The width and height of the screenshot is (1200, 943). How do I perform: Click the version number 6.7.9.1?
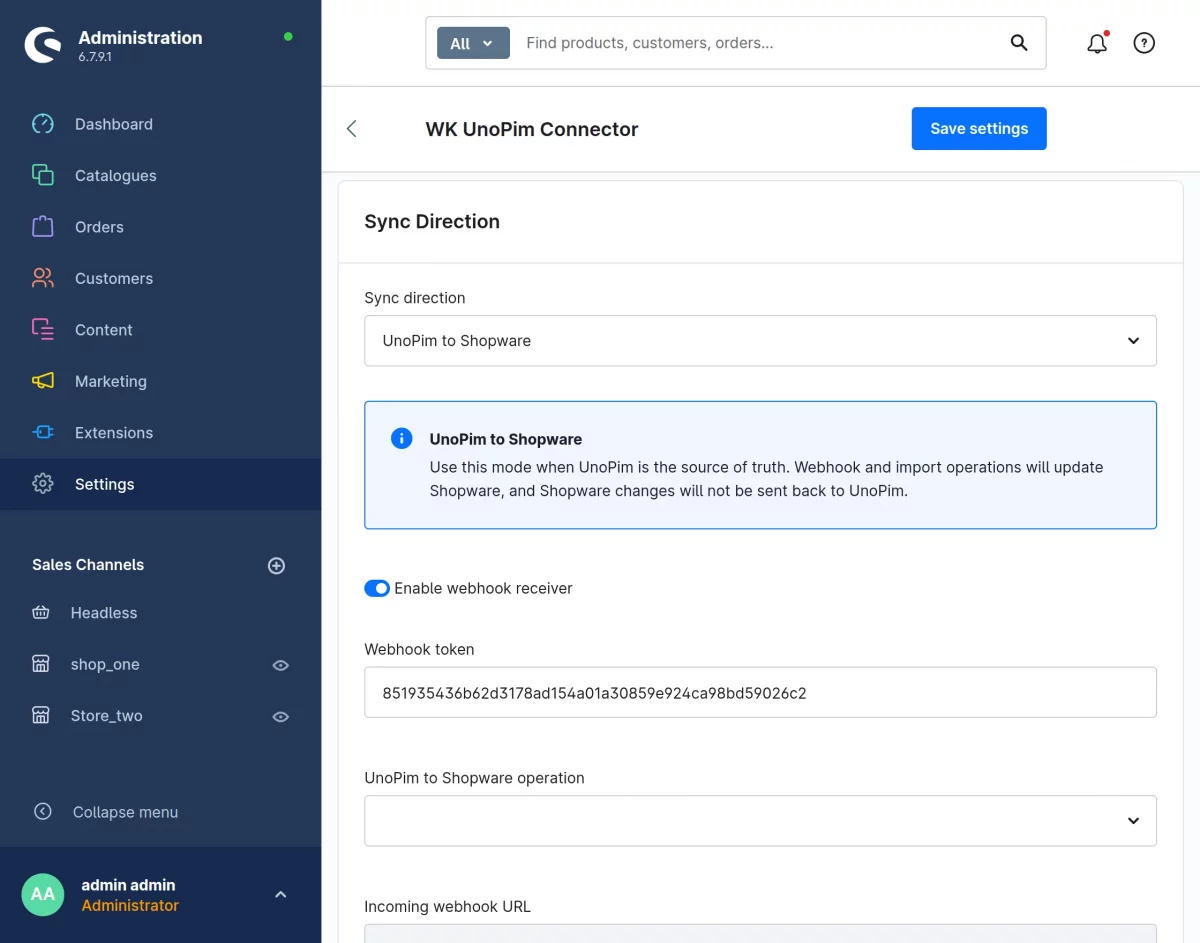pyautogui.click(x=95, y=58)
